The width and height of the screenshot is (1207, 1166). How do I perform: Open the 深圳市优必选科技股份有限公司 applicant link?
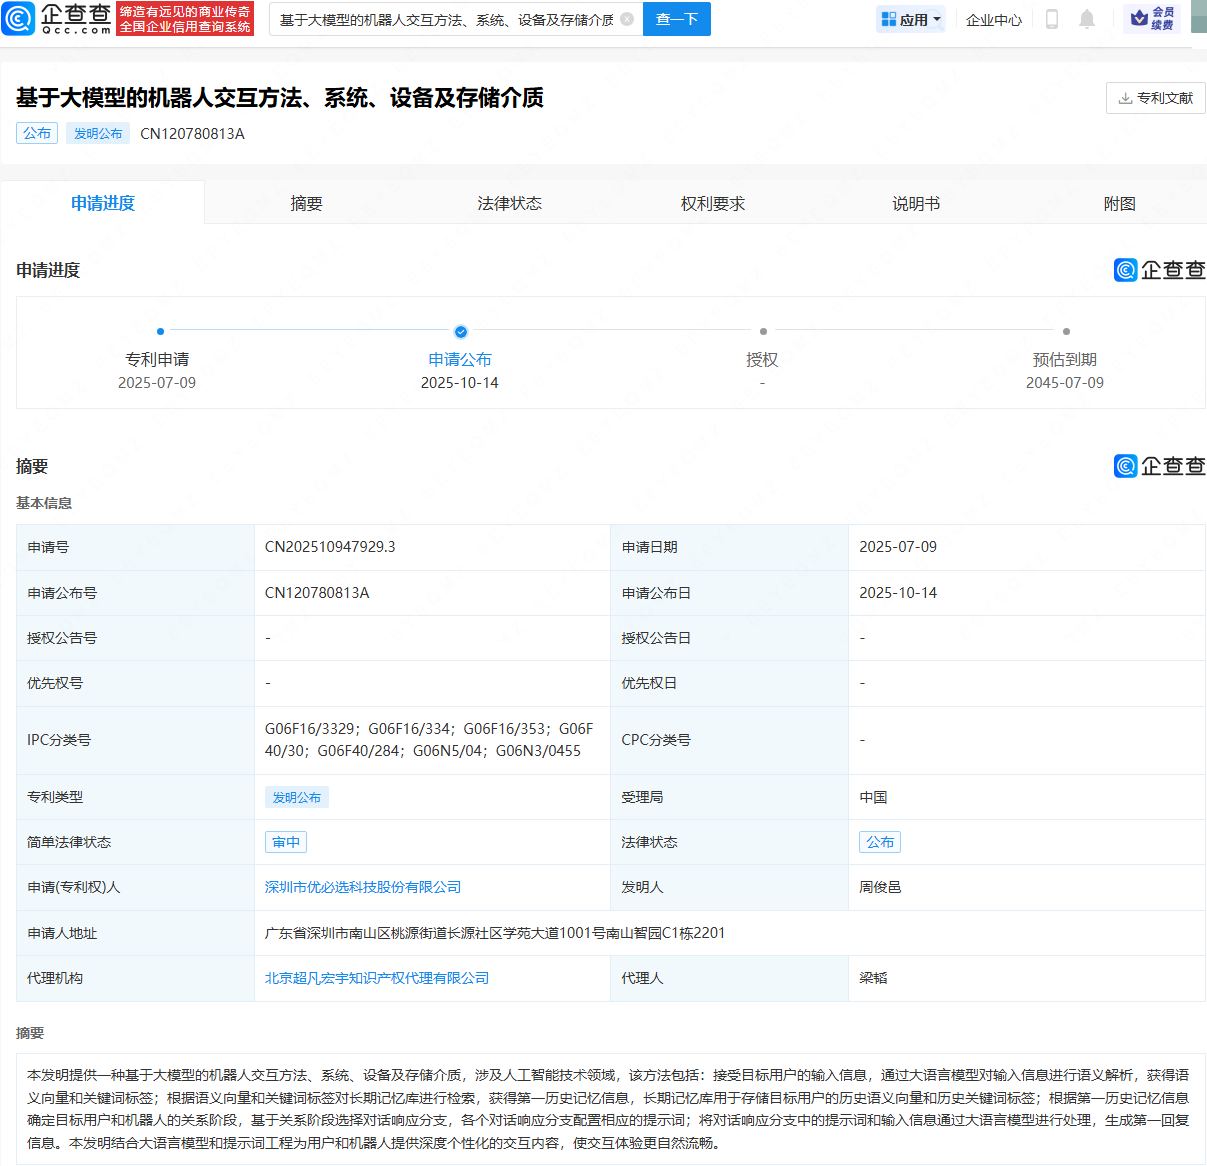363,887
